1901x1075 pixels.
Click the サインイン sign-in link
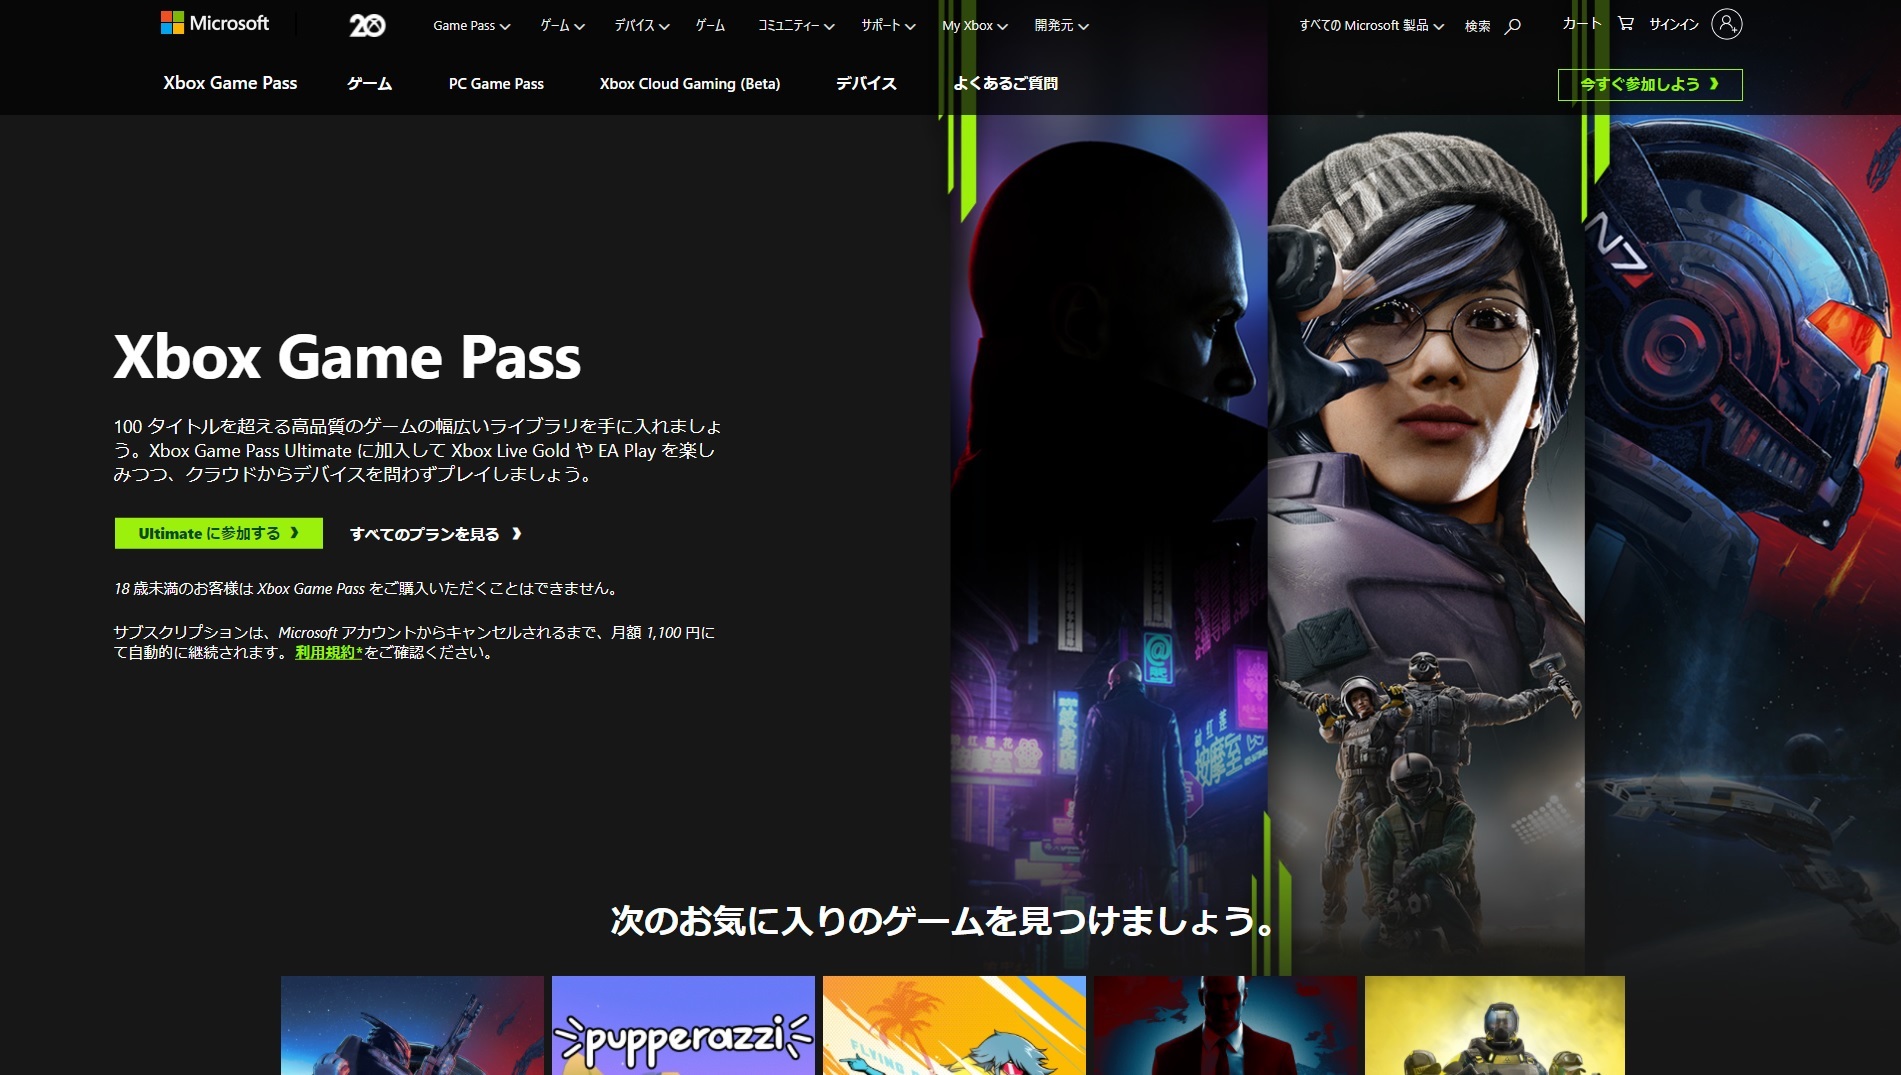[x=1674, y=24]
